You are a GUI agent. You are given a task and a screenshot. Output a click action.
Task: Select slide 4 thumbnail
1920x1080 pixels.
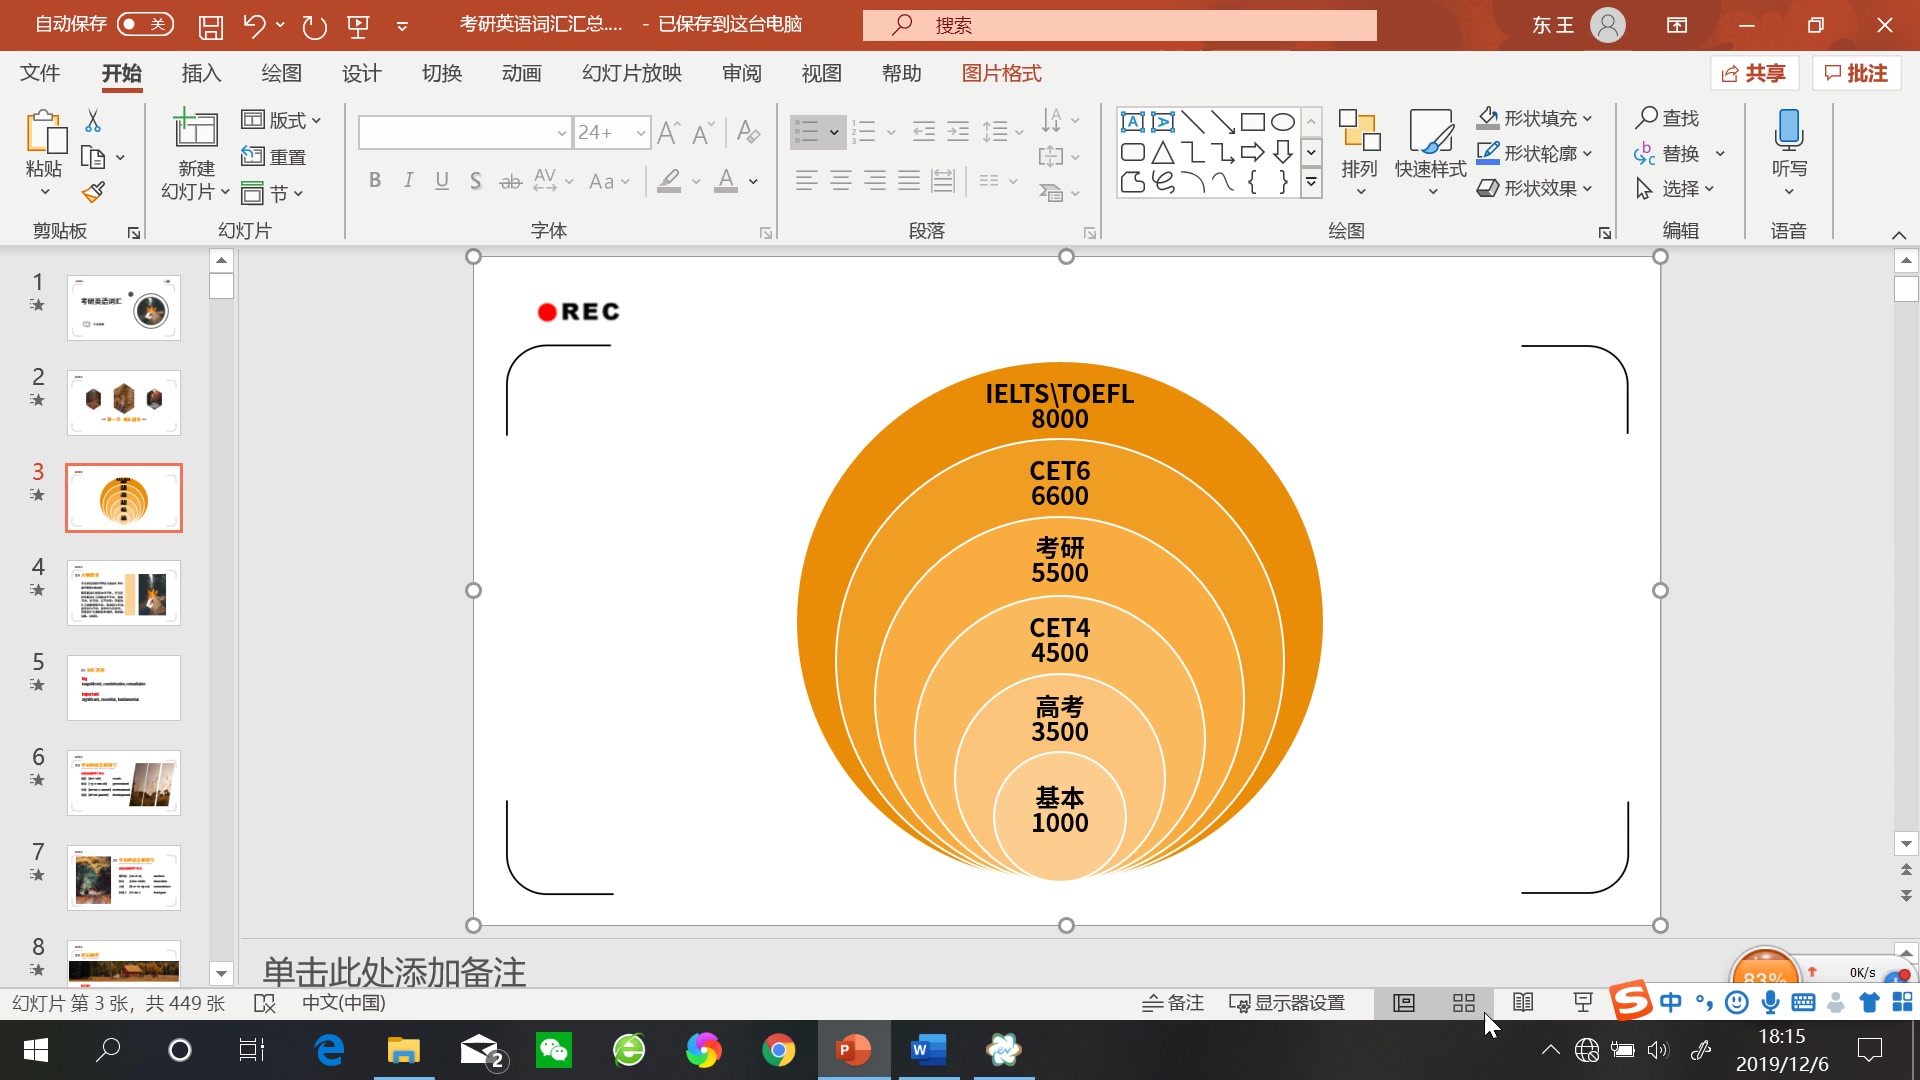(124, 593)
